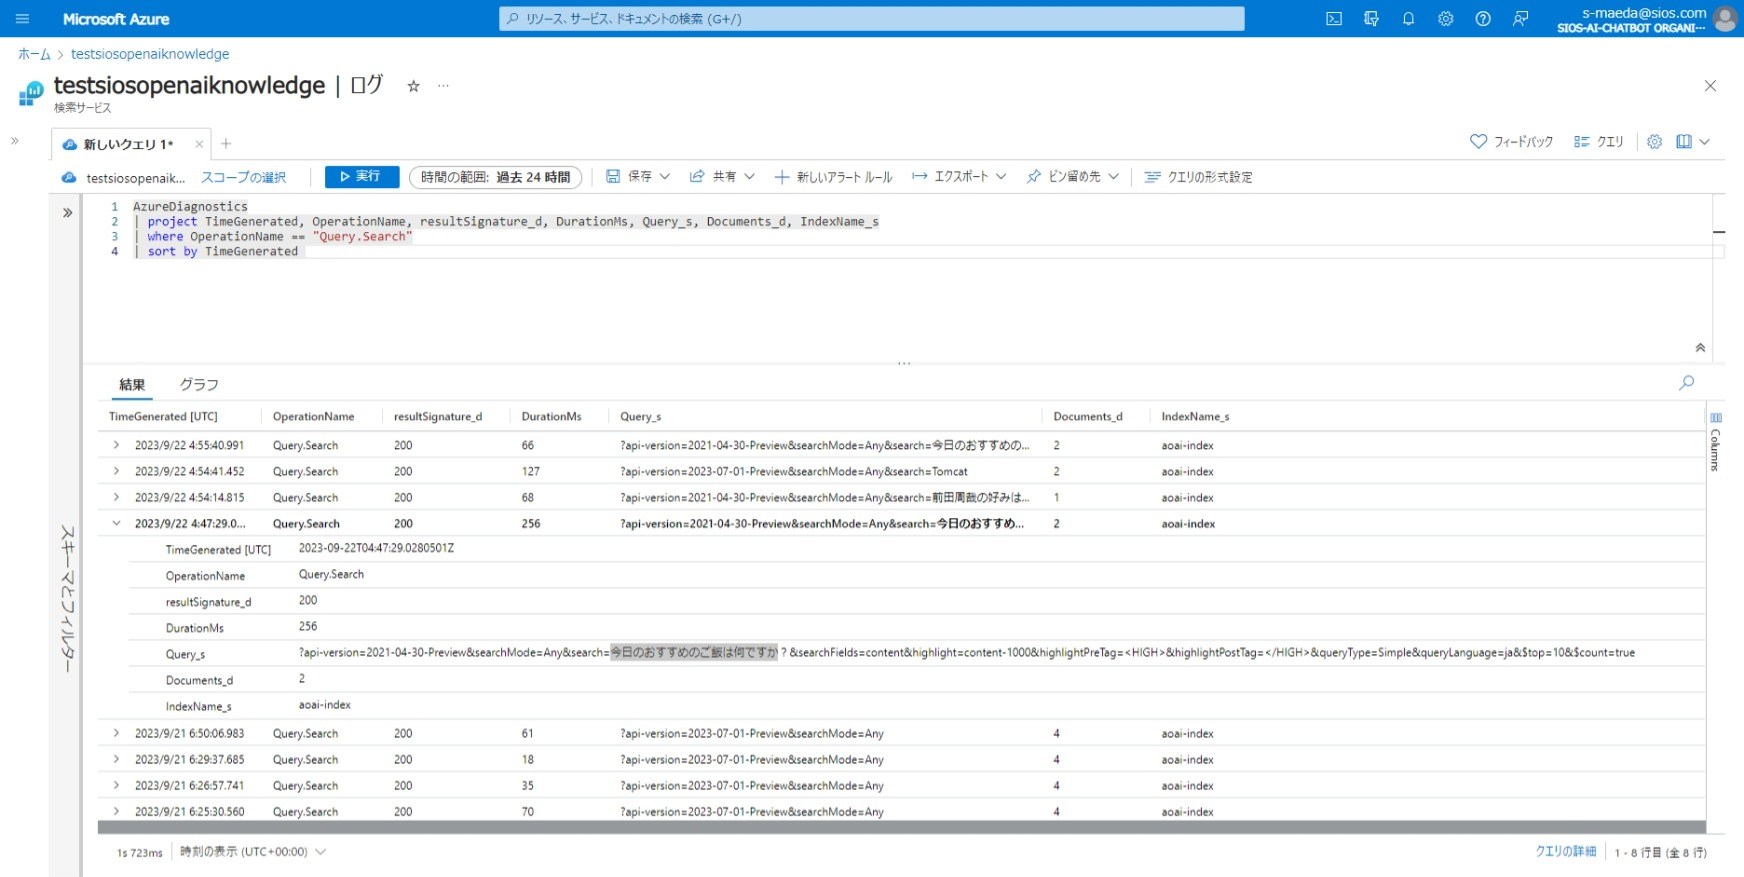
Task: Search the results with magnifier icon
Action: [x=1687, y=382]
